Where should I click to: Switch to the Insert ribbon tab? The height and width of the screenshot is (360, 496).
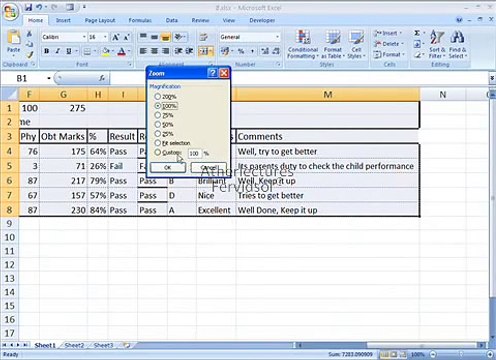click(x=63, y=20)
